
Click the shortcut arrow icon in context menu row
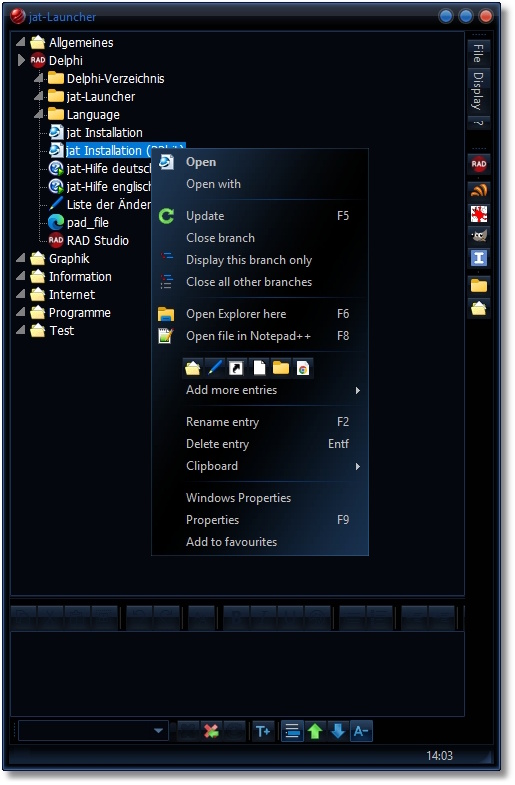[x=236, y=368]
